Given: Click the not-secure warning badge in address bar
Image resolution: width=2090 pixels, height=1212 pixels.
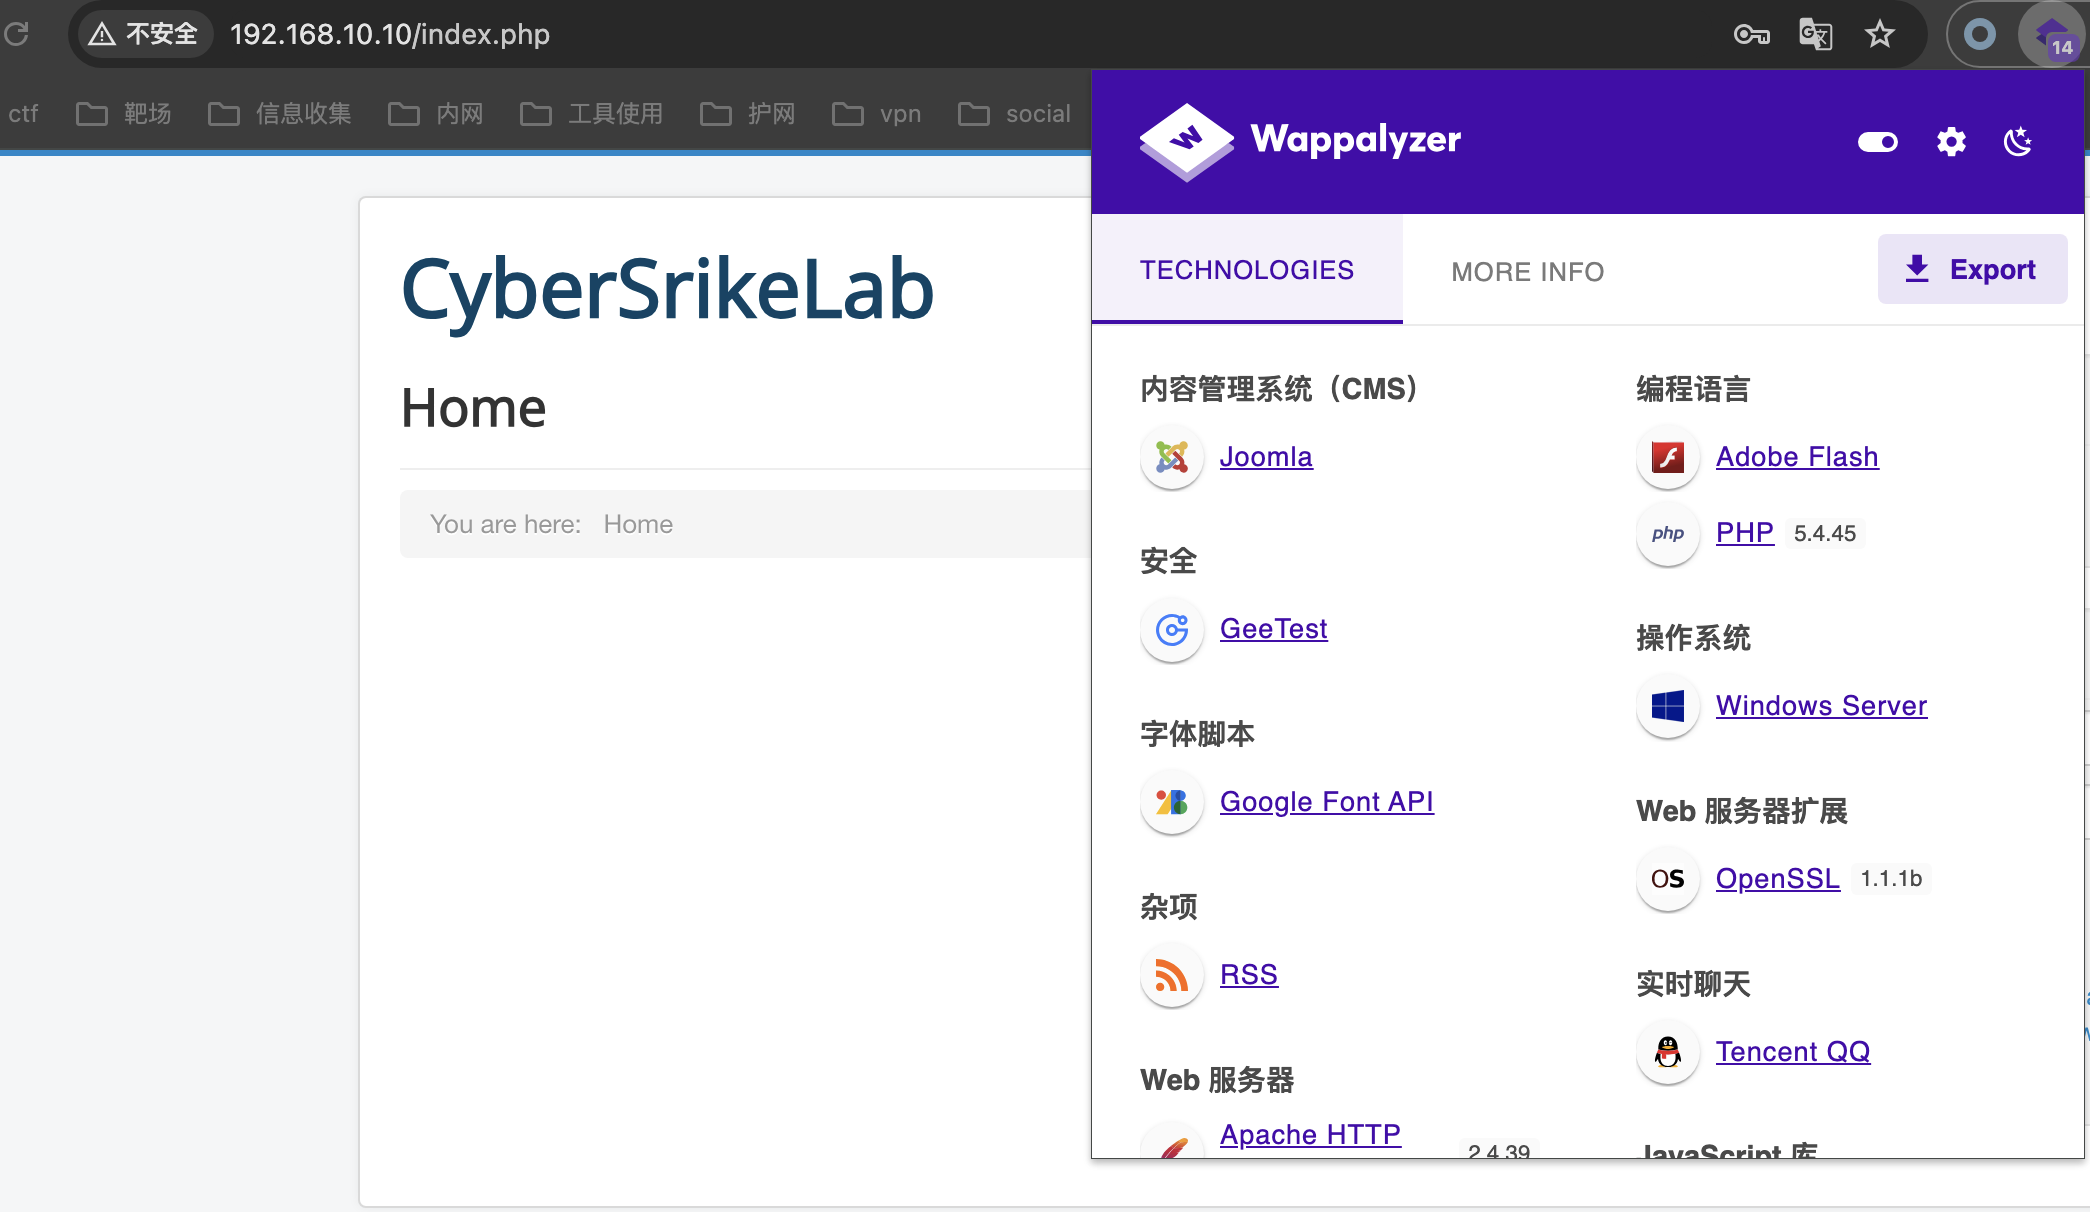Looking at the screenshot, I should (144, 34).
